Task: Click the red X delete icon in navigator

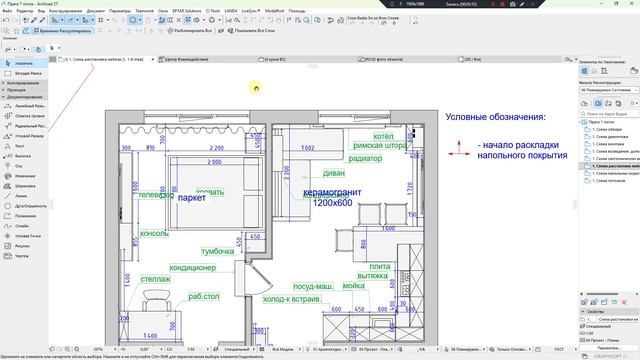Action: point(624,302)
